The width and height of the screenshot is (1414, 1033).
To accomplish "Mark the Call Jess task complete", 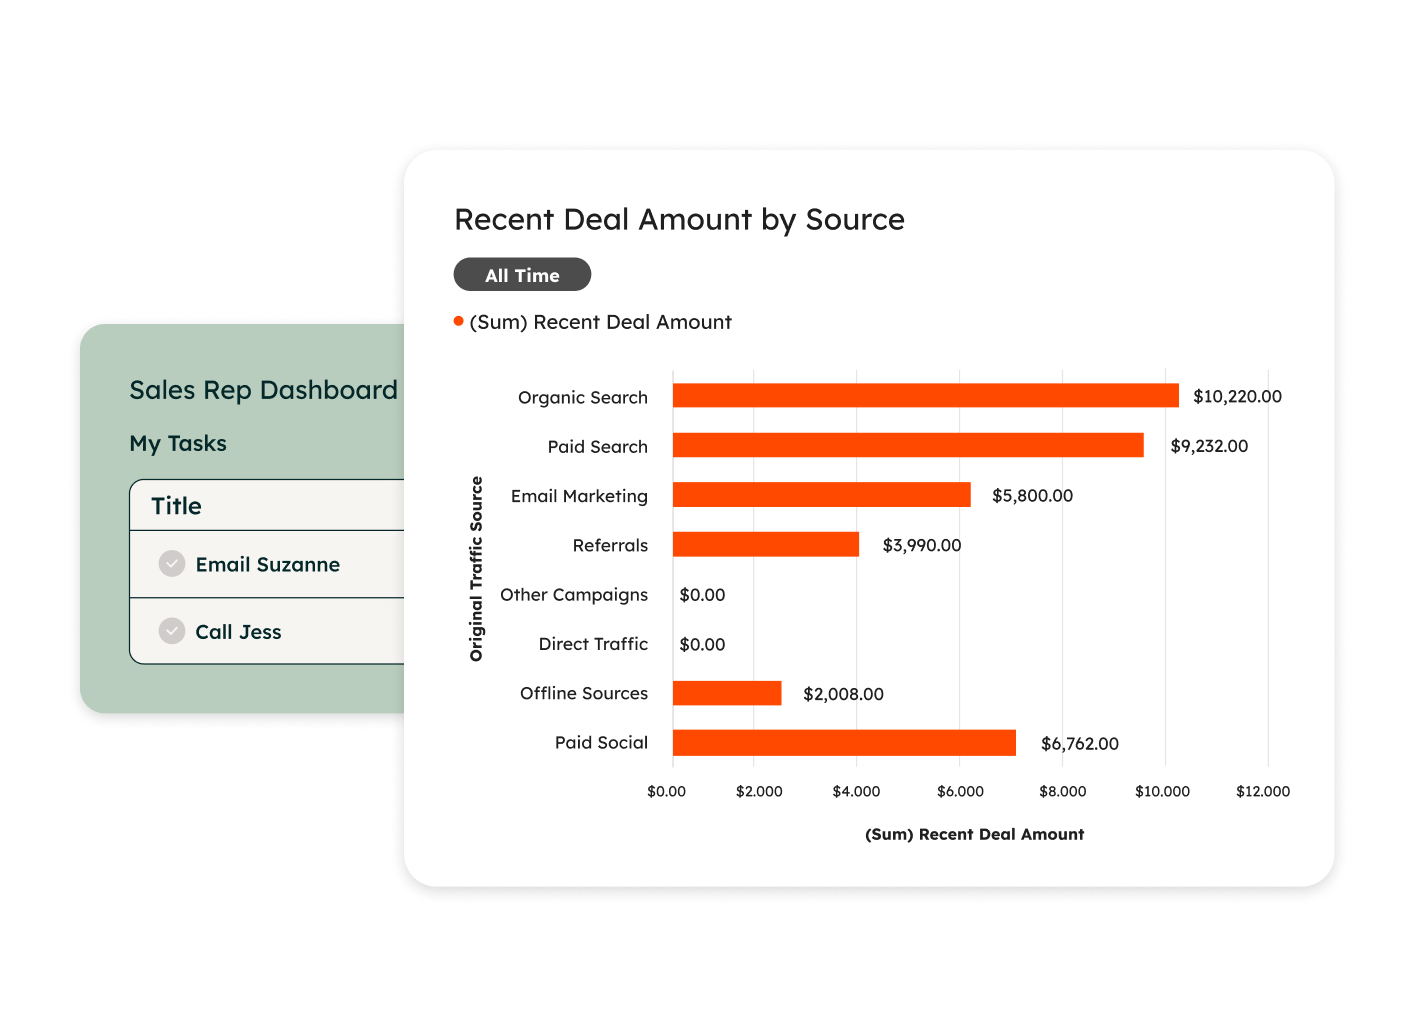I will click(x=172, y=631).
